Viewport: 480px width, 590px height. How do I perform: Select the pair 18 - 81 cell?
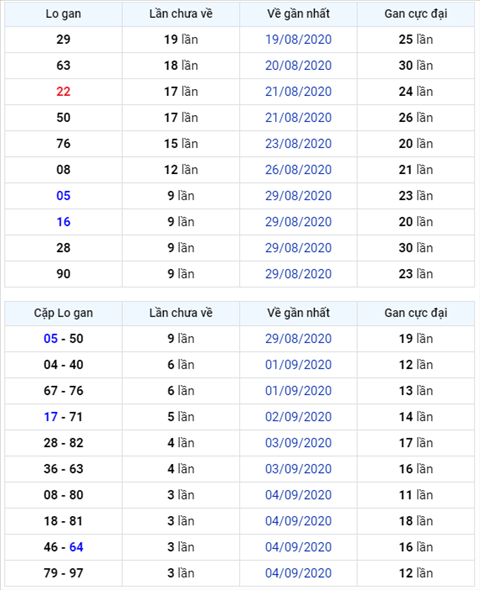click(63, 521)
